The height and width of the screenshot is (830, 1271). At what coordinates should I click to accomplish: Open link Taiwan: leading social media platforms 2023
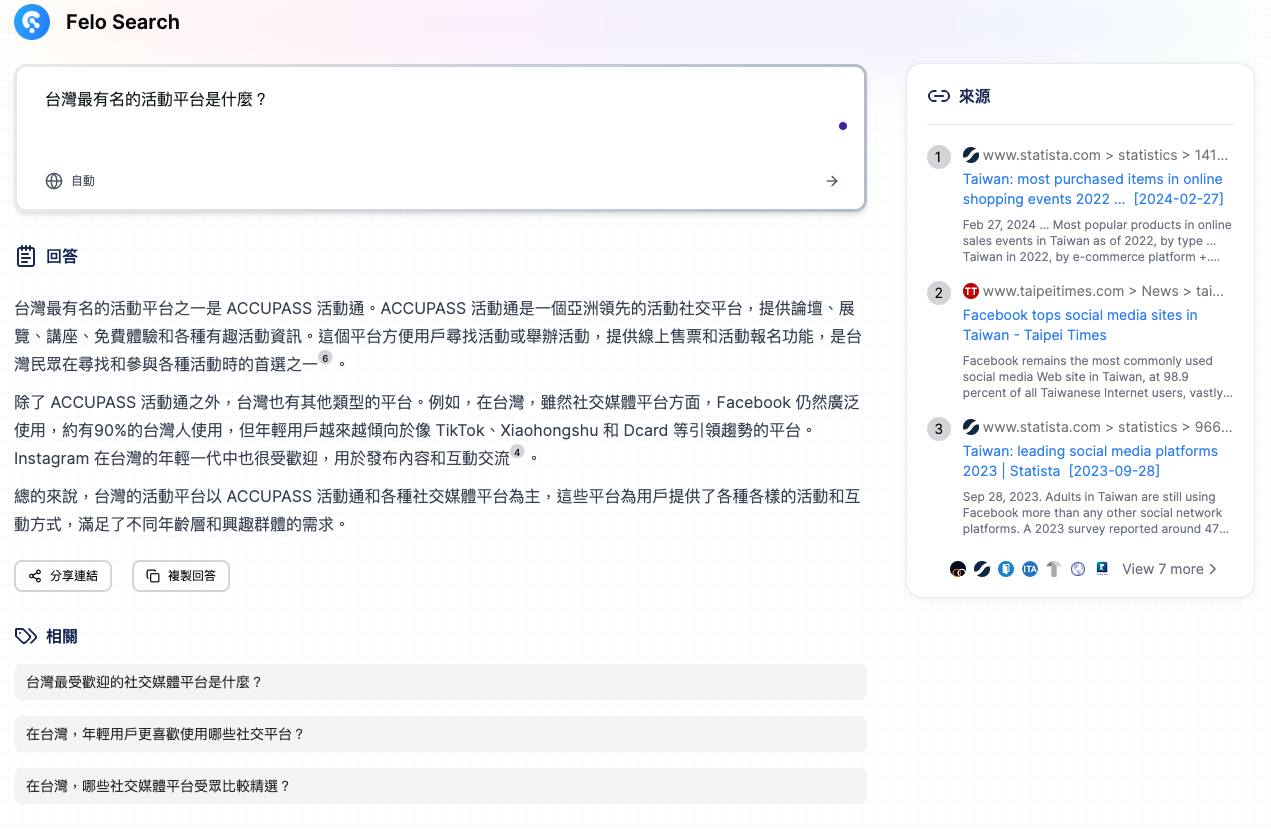(x=1090, y=461)
